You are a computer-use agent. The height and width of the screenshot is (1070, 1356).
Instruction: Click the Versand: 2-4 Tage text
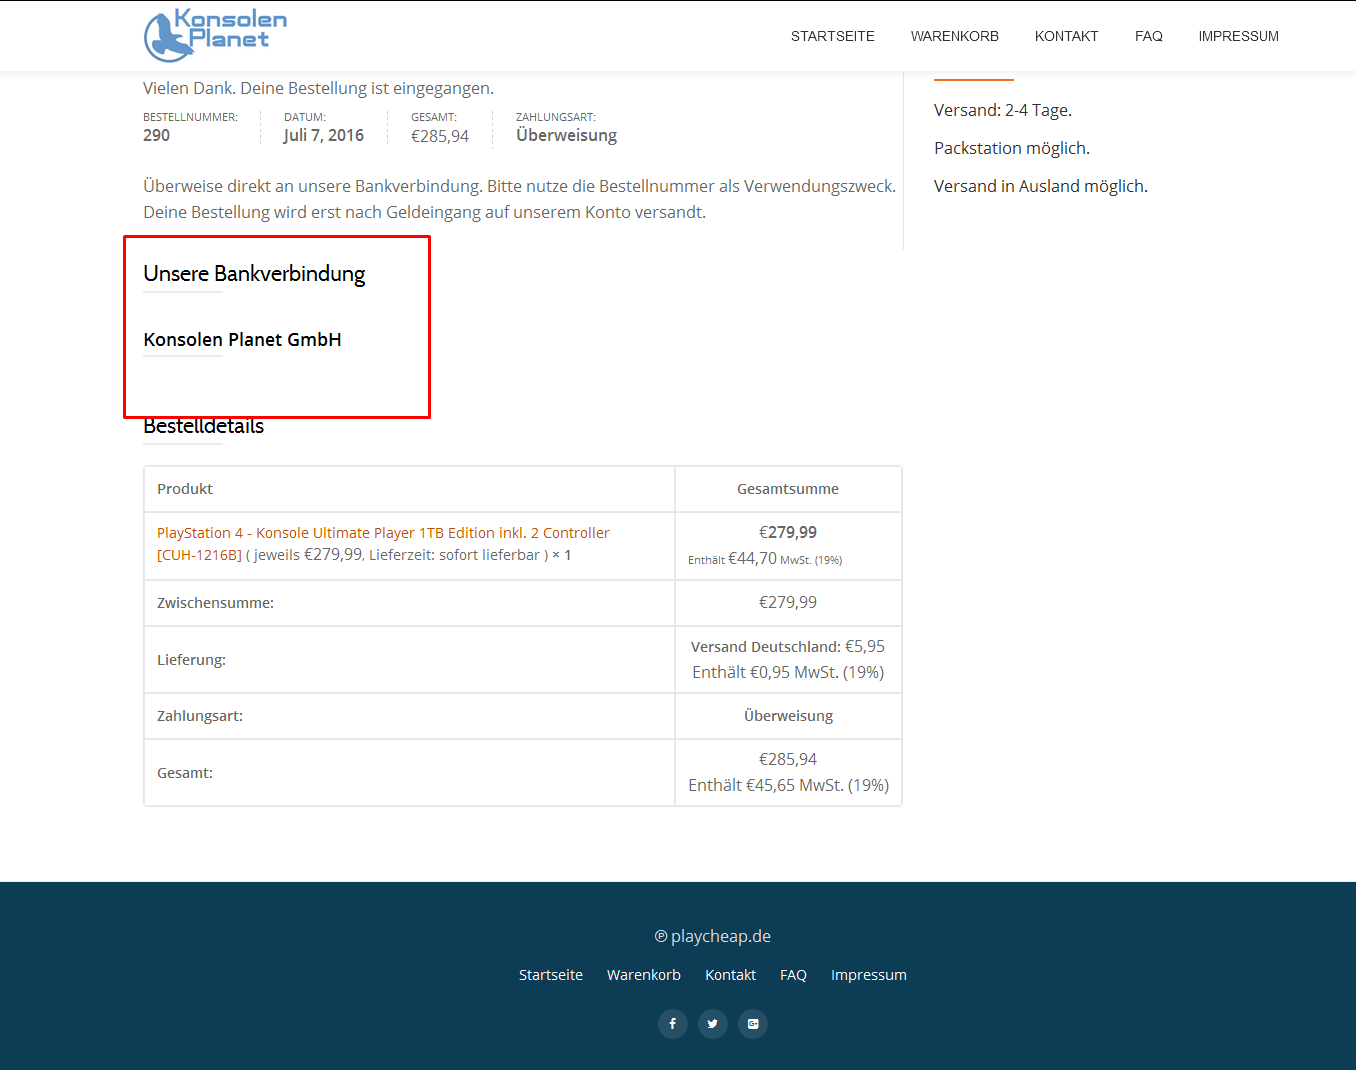coord(1003,110)
